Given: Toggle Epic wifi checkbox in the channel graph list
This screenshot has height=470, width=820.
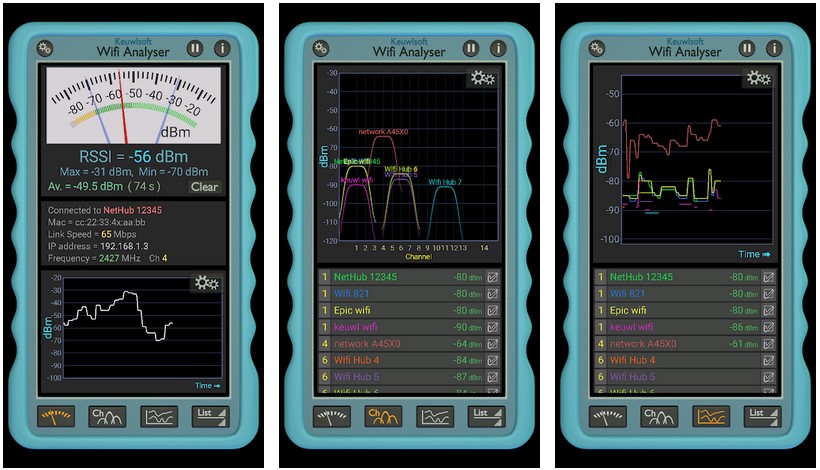Looking at the screenshot, I should click(493, 311).
